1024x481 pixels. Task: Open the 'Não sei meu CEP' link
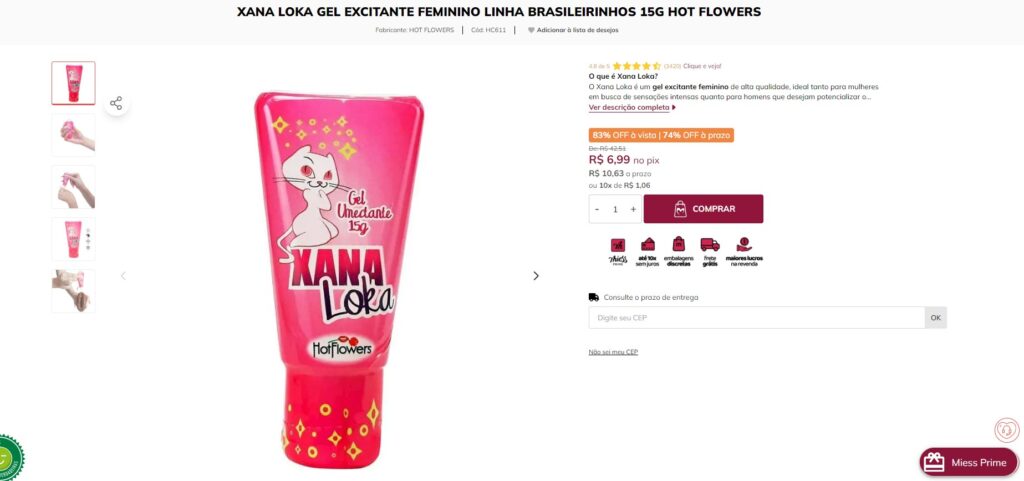(613, 352)
